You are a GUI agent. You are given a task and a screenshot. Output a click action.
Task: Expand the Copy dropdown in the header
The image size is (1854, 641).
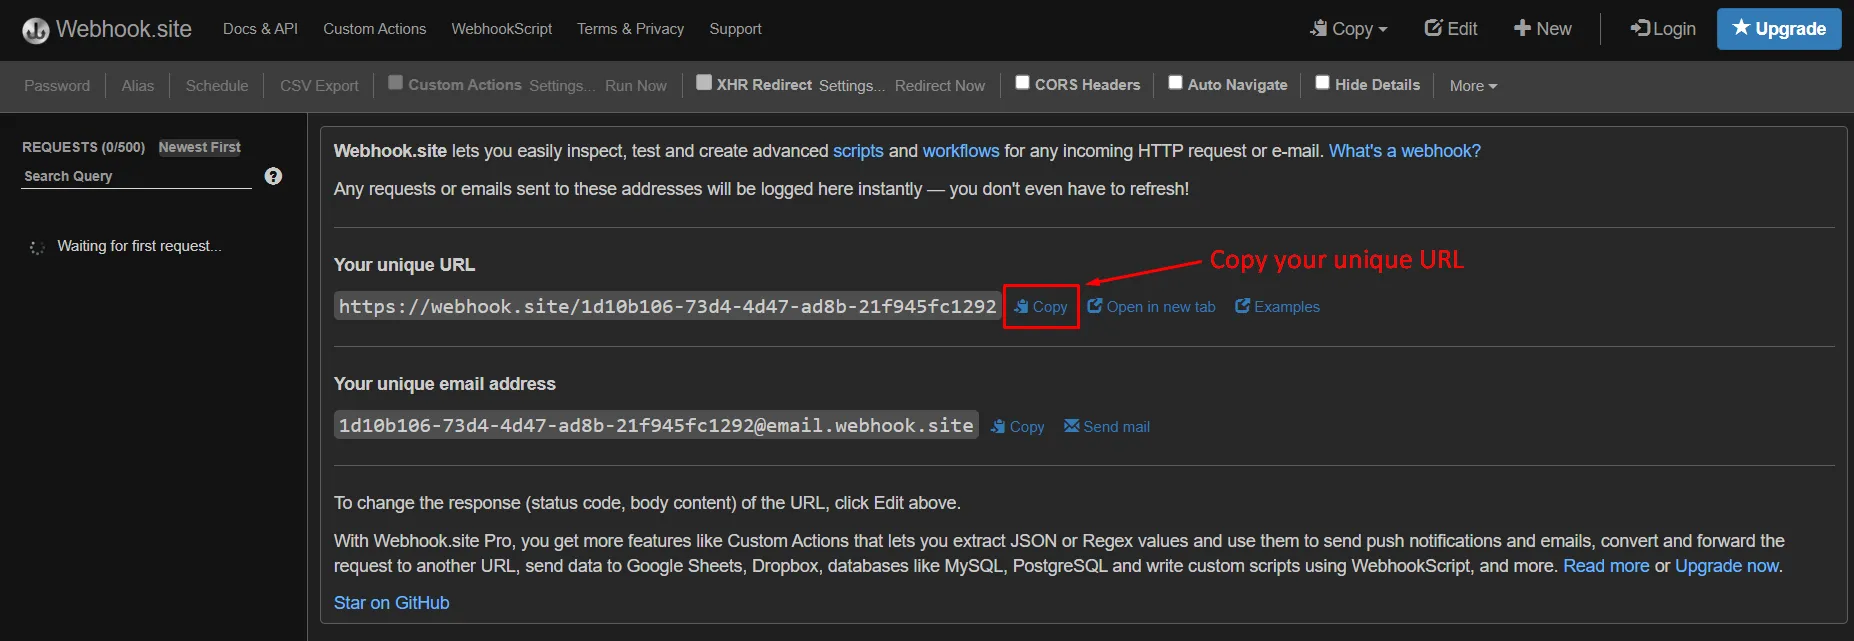1349,29
